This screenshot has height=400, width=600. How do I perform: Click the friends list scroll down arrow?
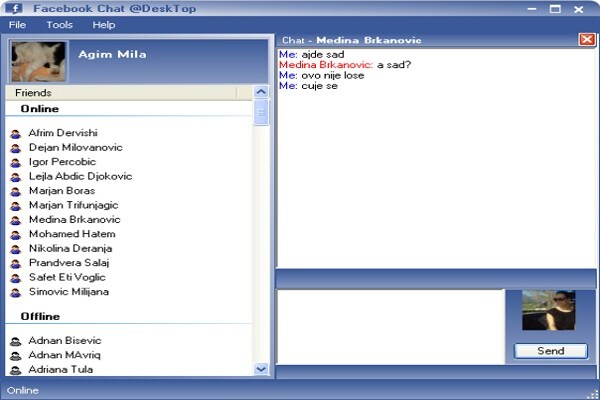point(261,369)
